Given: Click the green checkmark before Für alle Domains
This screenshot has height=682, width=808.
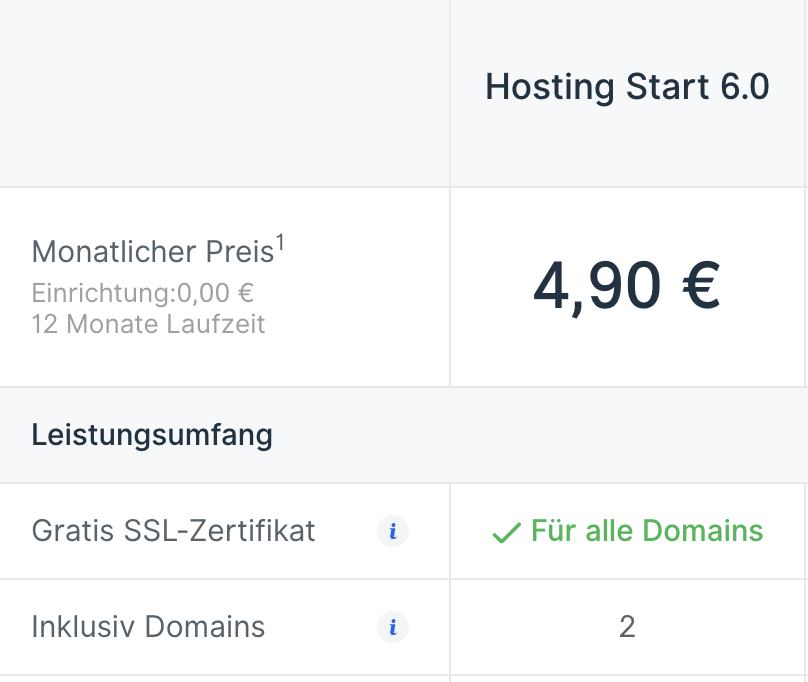Looking at the screenshot, I should pyautogui.click(x=506, y=533).
